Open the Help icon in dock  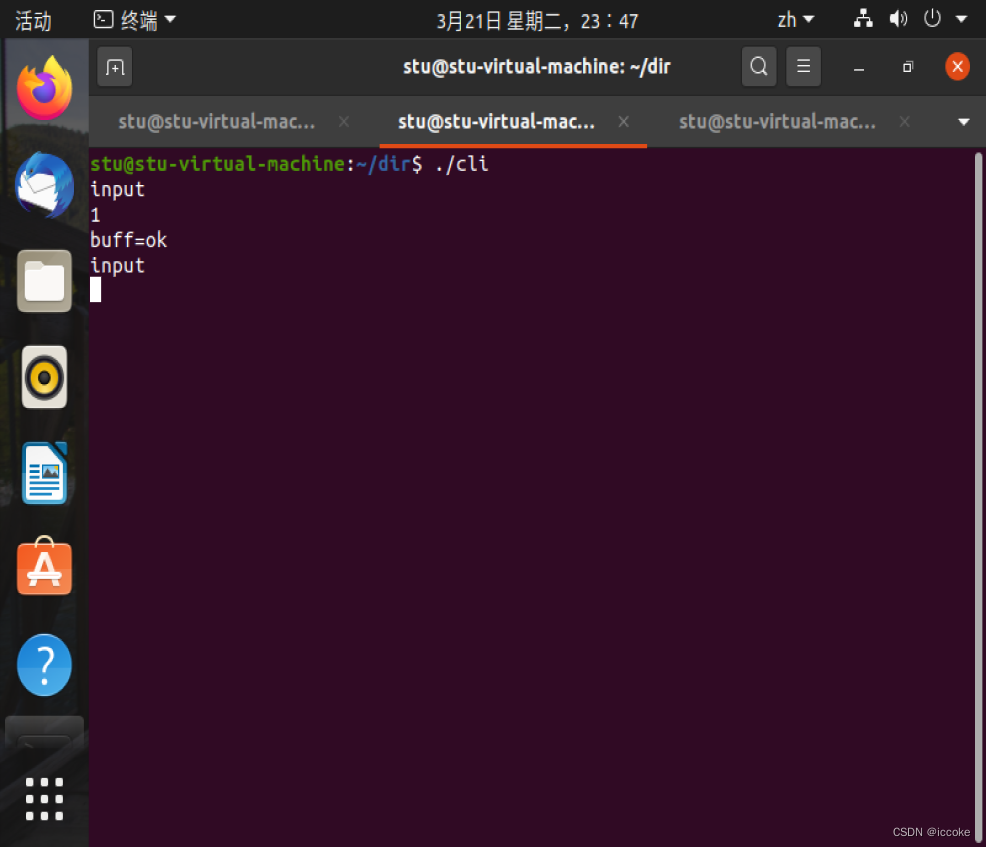[x=44, y=665]
